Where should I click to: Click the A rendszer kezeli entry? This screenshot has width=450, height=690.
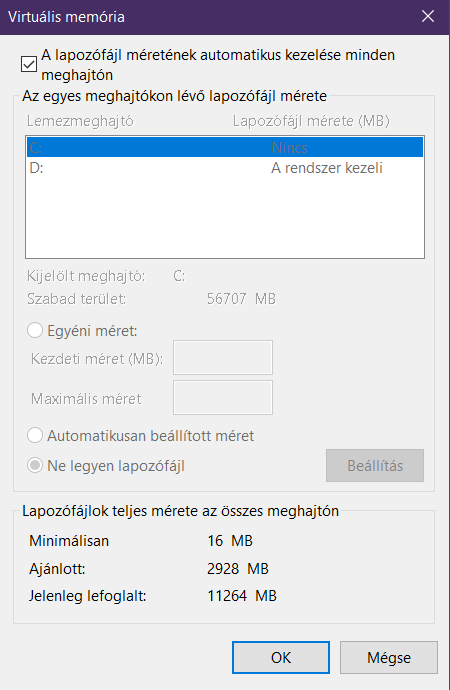coord(327,168)
